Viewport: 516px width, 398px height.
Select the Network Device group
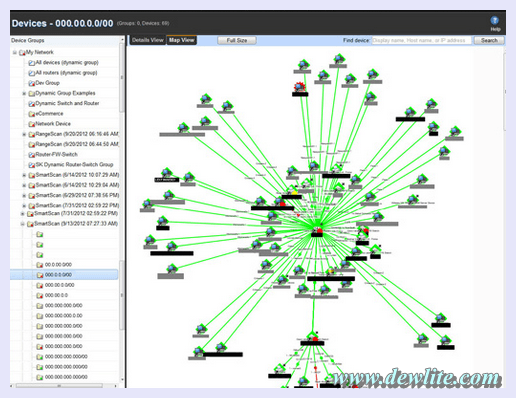(x=53, y=124)
